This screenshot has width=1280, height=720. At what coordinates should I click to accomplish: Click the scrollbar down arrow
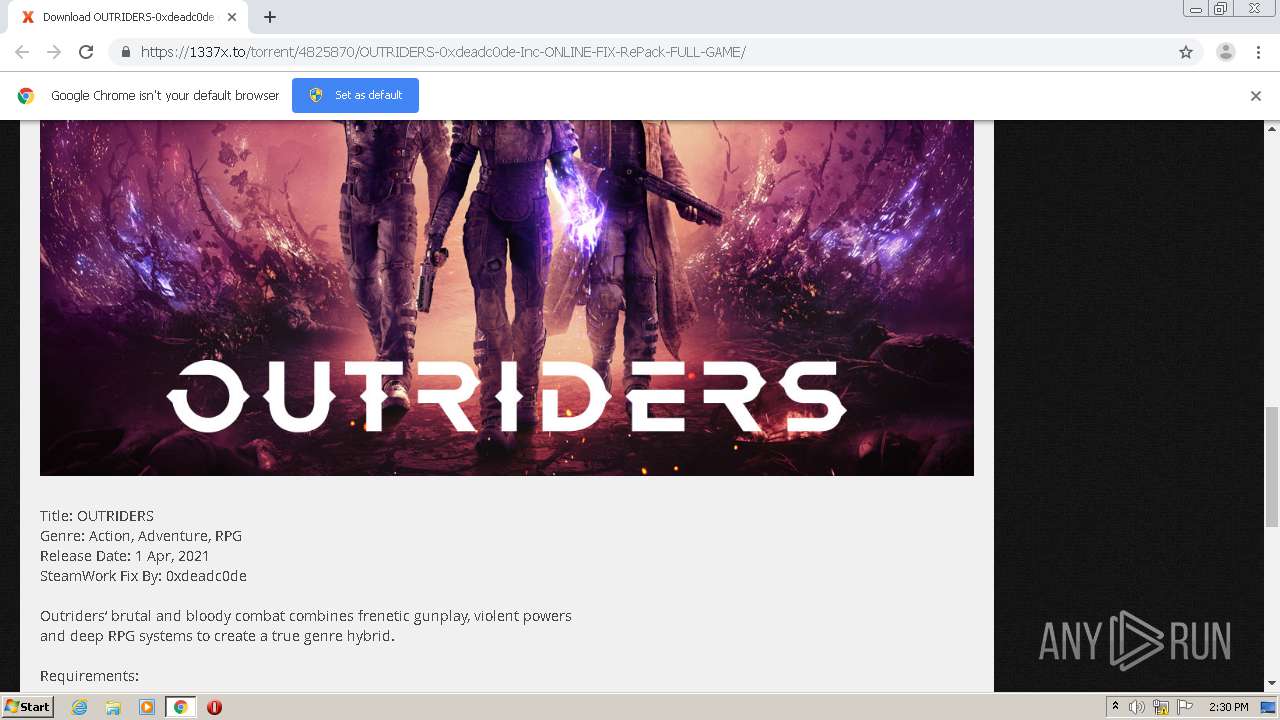pyautogui.click(x=1272, y=684)
